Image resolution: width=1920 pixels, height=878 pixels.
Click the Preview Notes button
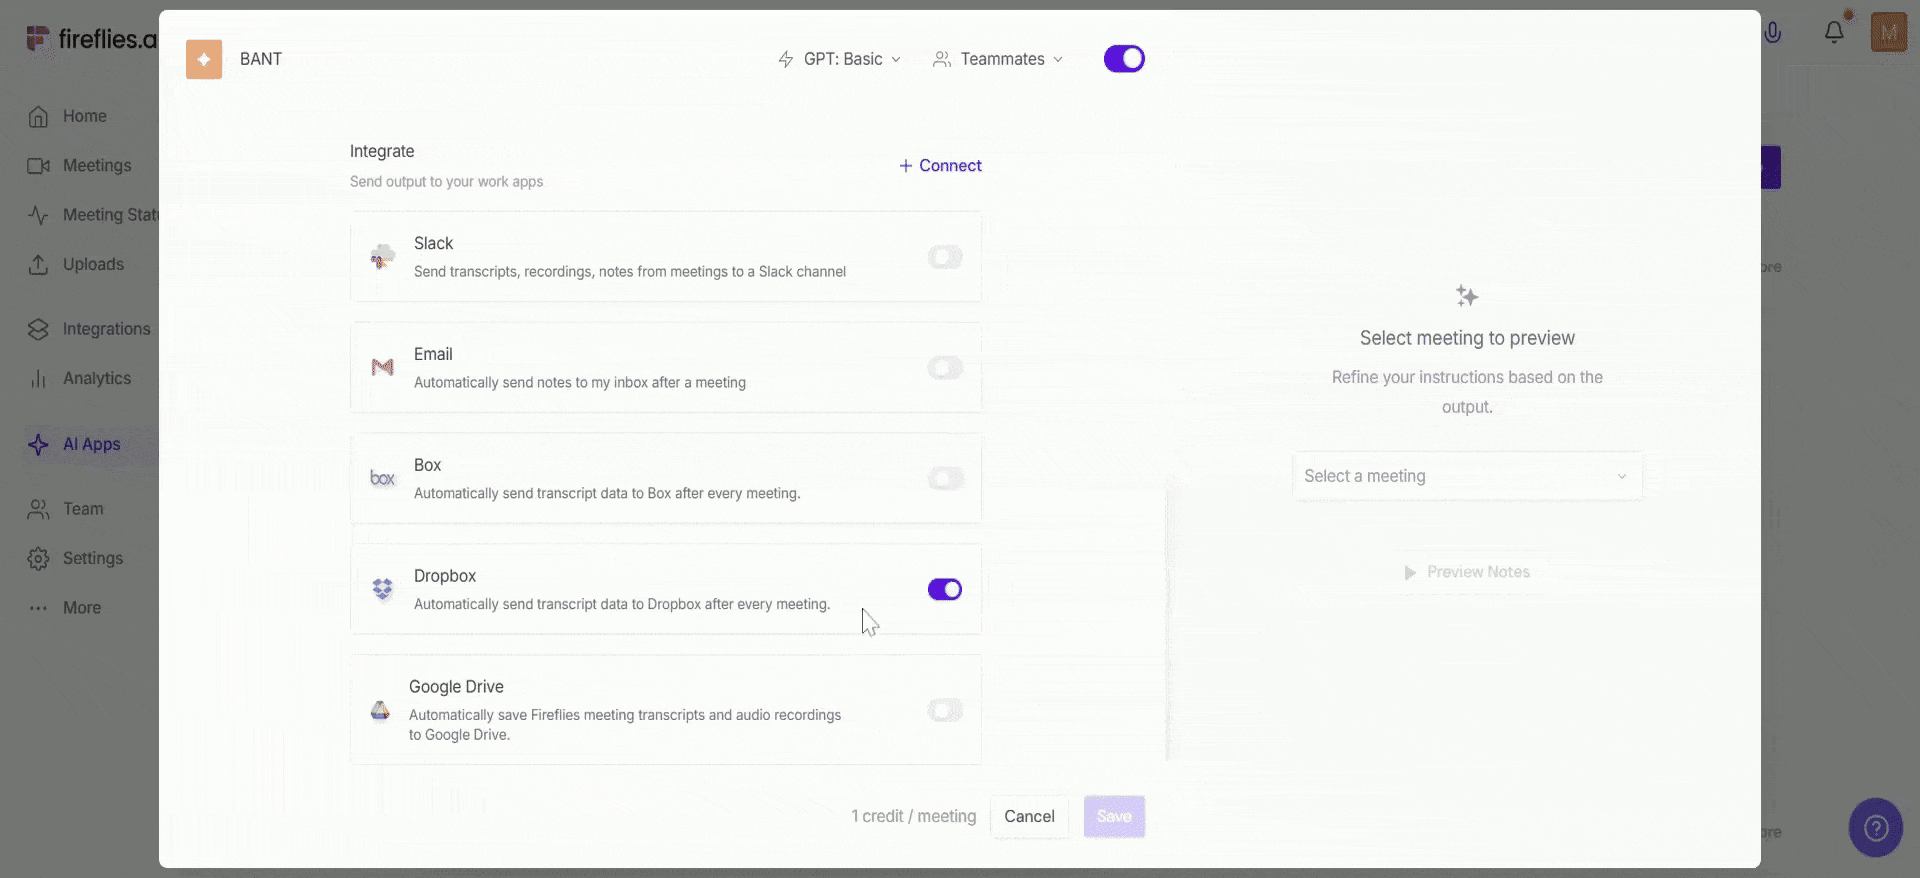pyautogui.click(x=1467, y=572)
